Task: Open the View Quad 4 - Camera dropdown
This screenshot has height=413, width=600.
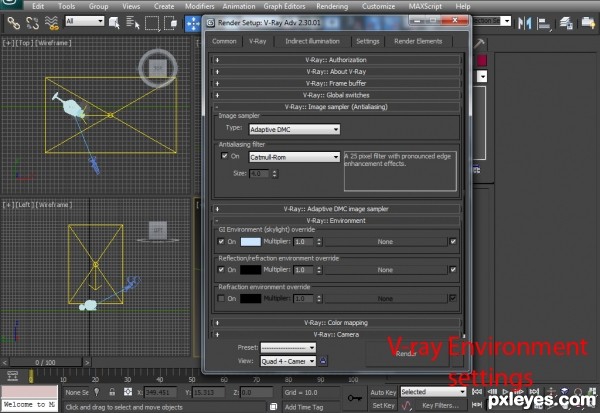Action: (x=288, y=361)
